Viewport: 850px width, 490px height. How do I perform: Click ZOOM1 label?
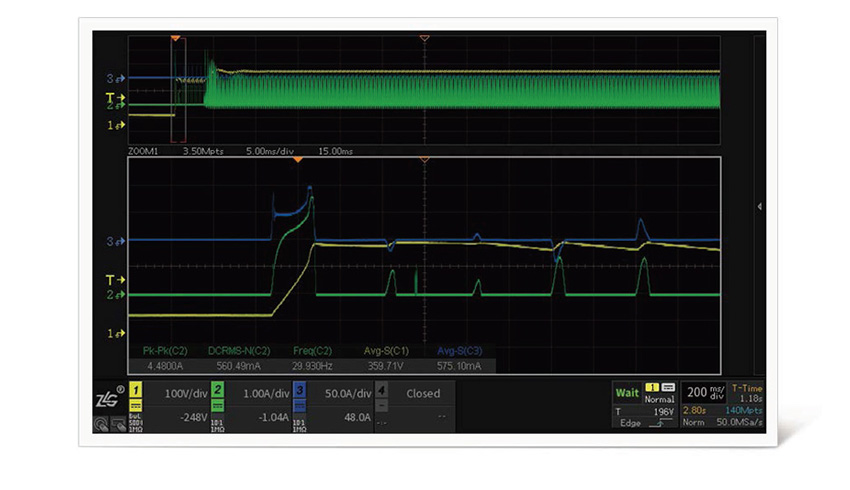[x=143, y=151]
